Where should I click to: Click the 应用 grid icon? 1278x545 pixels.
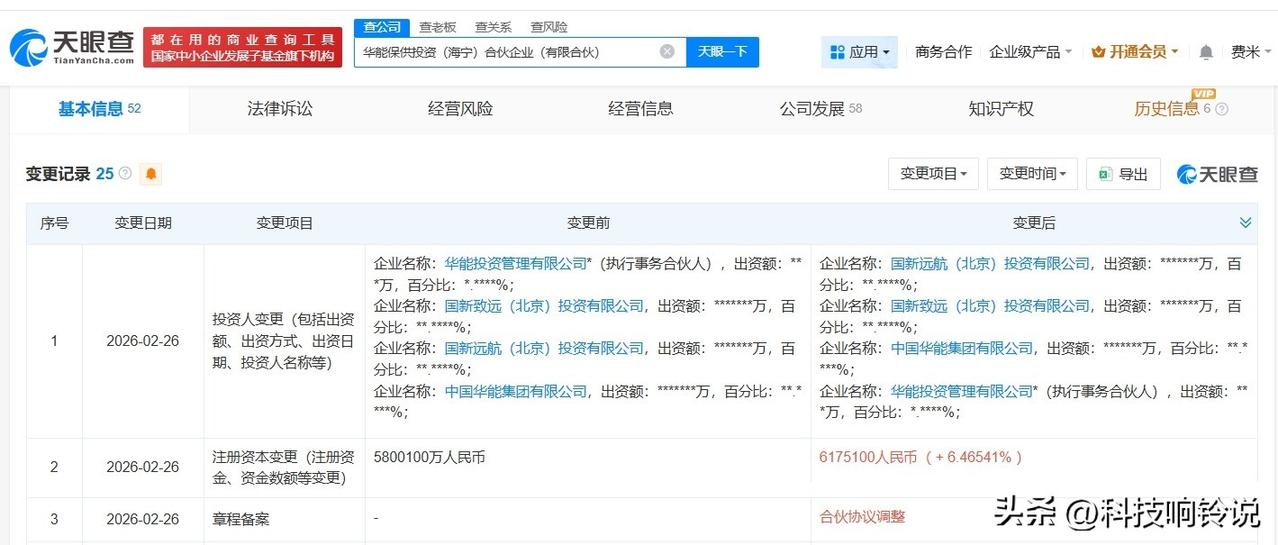tap(836, 52)
